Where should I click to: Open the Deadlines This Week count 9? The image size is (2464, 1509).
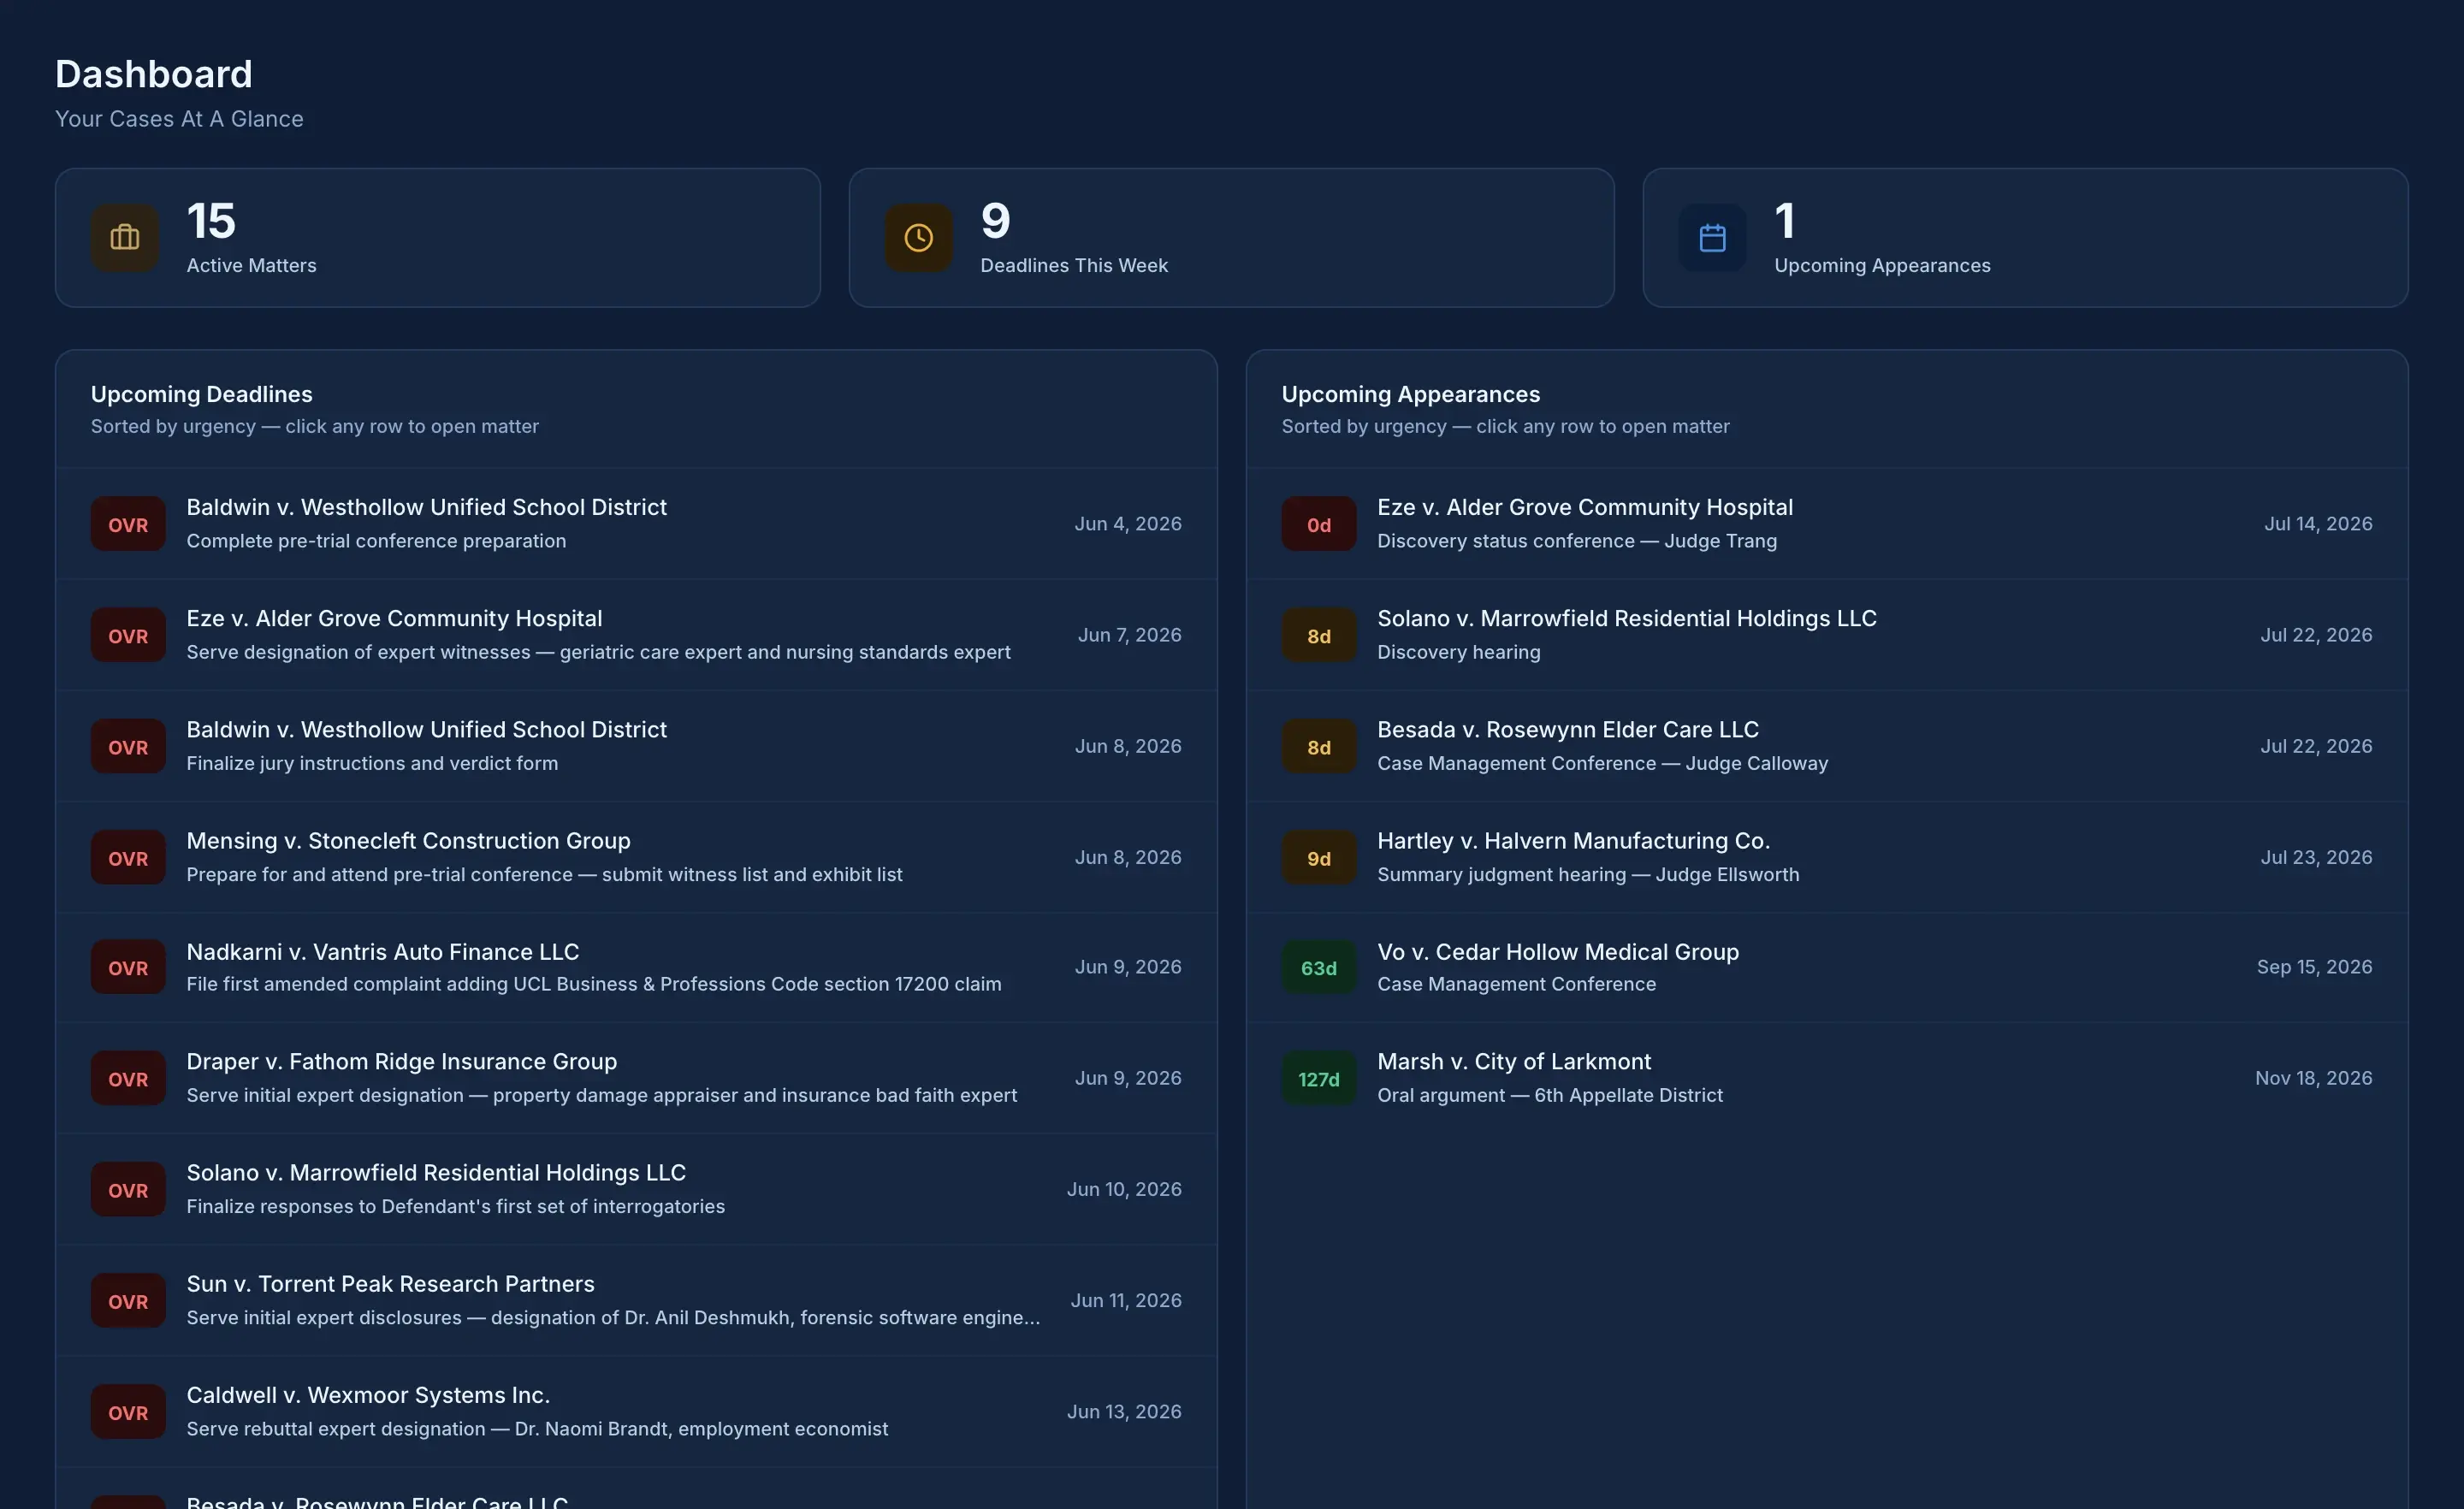pos(995,221)
